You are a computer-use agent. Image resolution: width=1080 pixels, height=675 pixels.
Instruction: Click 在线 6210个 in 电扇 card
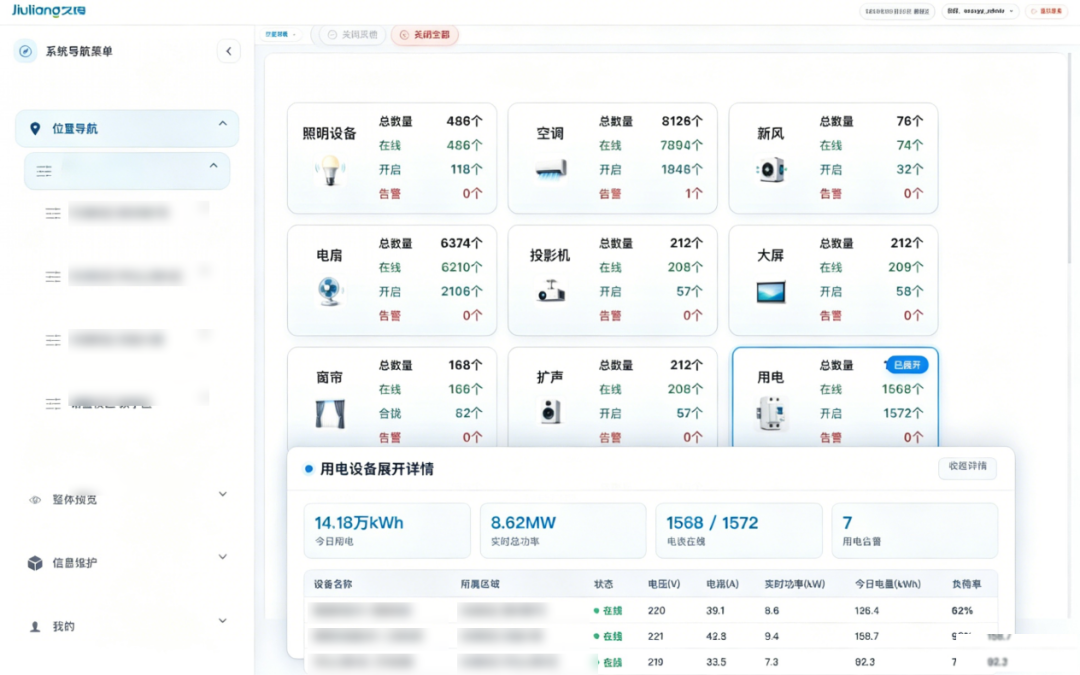pyautogui.click(x=430, y=267)
